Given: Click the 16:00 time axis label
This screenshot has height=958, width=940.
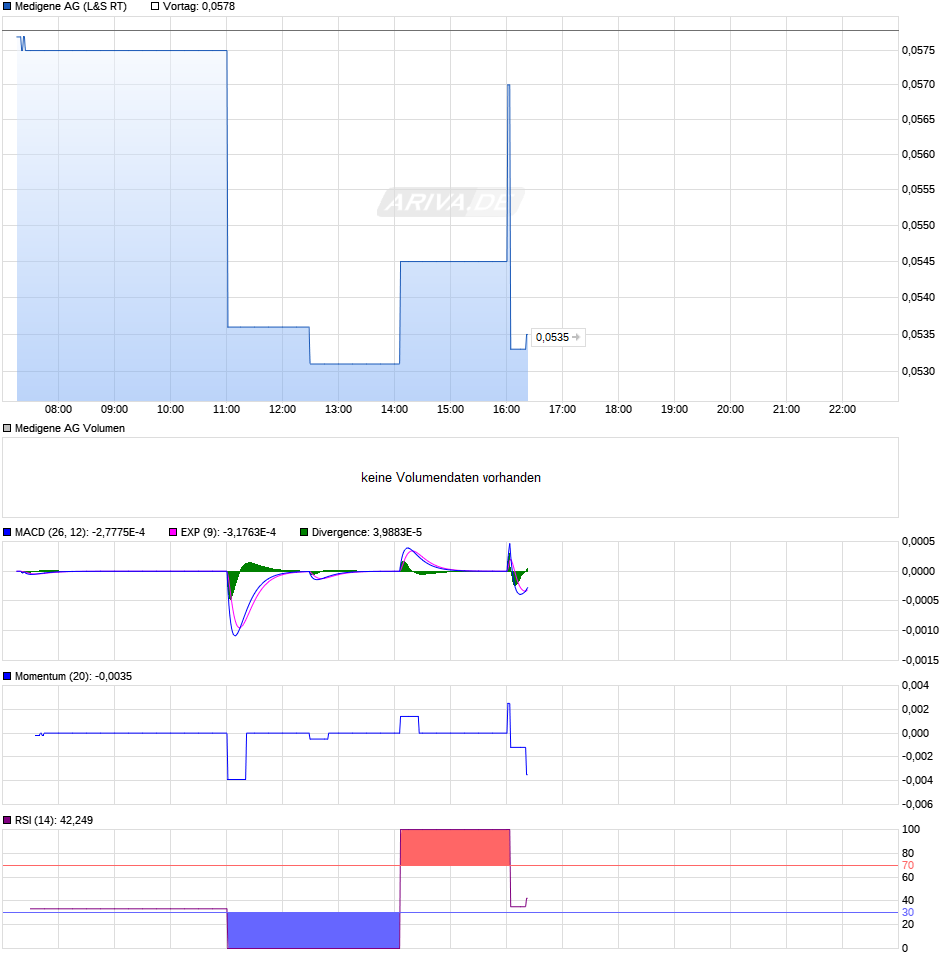Looking at the screenshot, I should 506,409.
